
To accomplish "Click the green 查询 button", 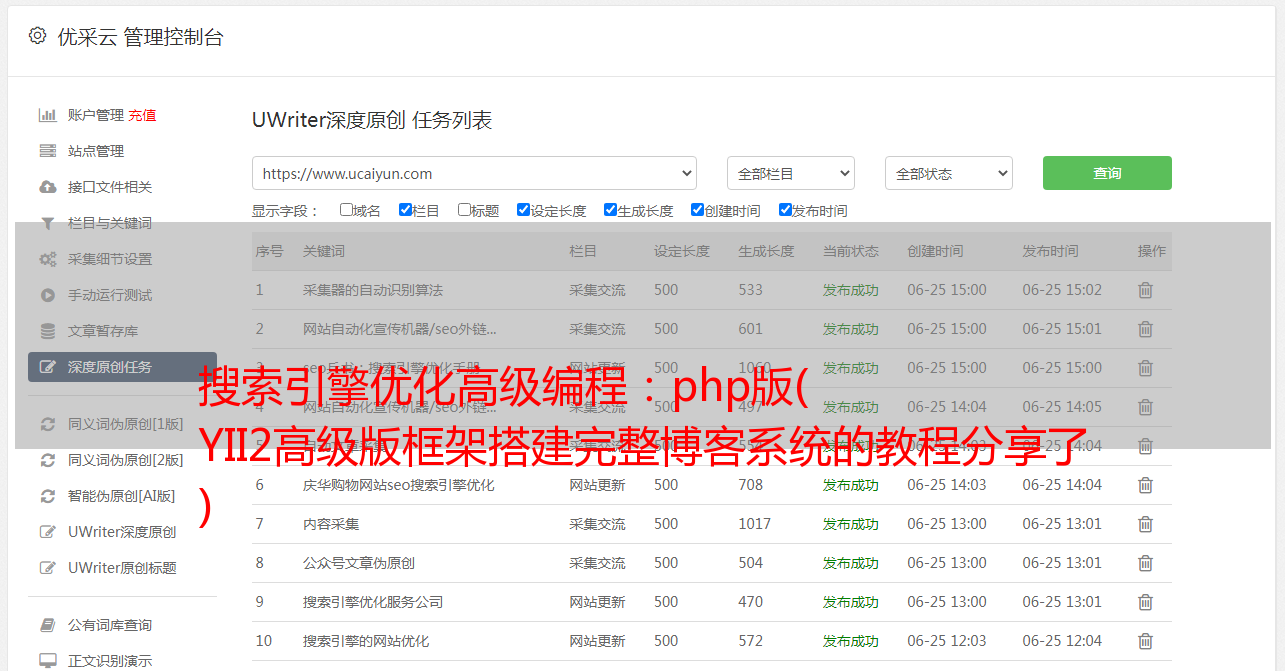I will pyautogui.click(x=1107, y=173).
